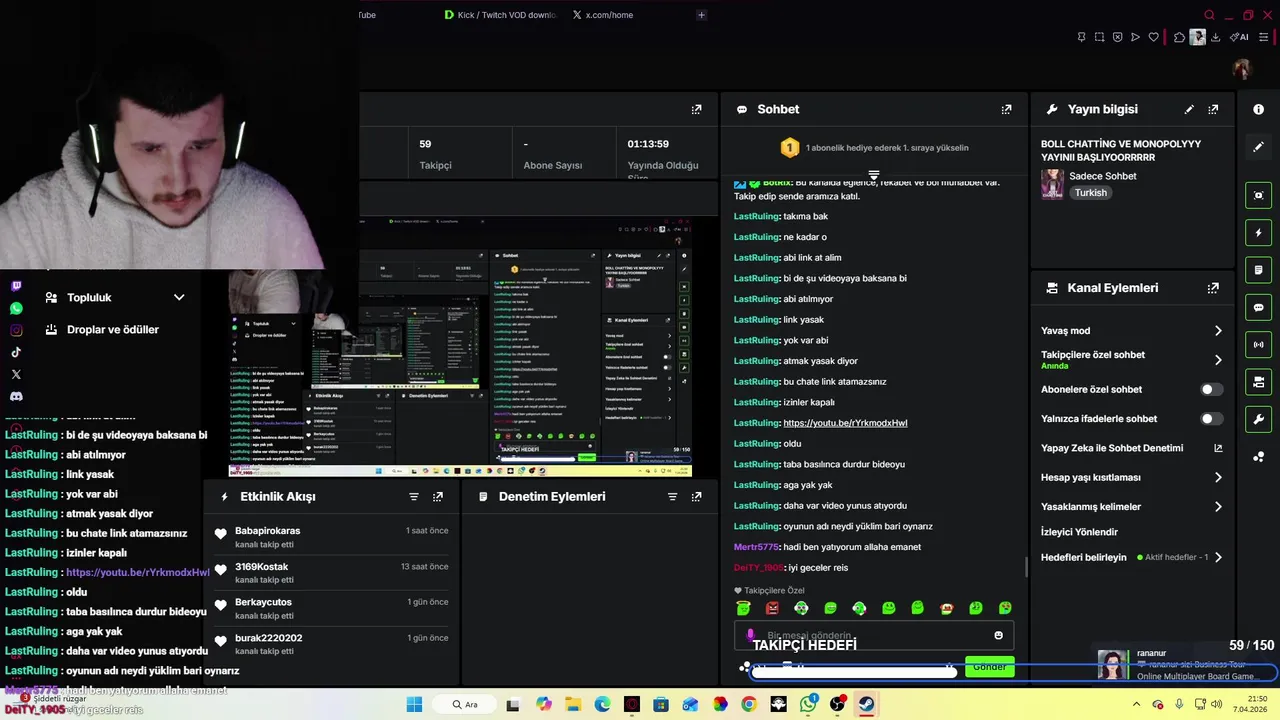Click the pencil edit icon in right sidebar
The height and width of the screenshot is (720, 1280).
[1258, 146]
